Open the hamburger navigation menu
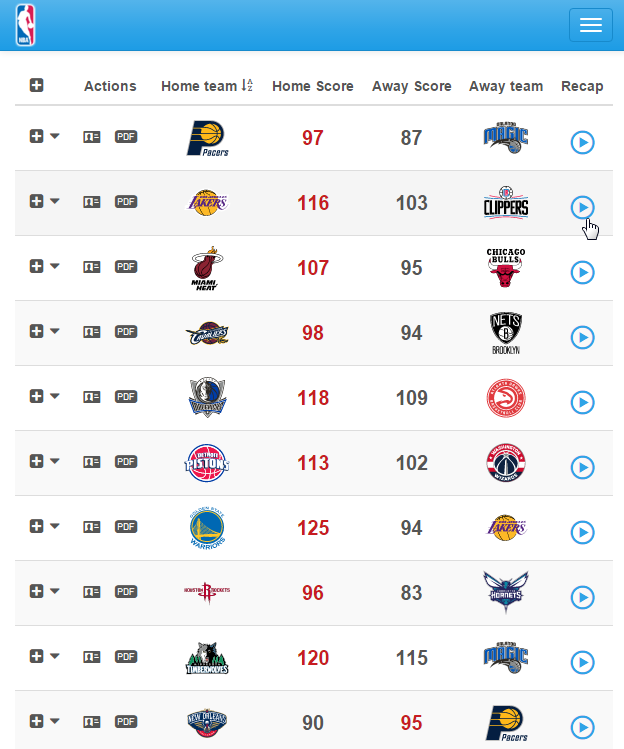The width and height of the screenshot is (624, 749). (x=590, y=25)
